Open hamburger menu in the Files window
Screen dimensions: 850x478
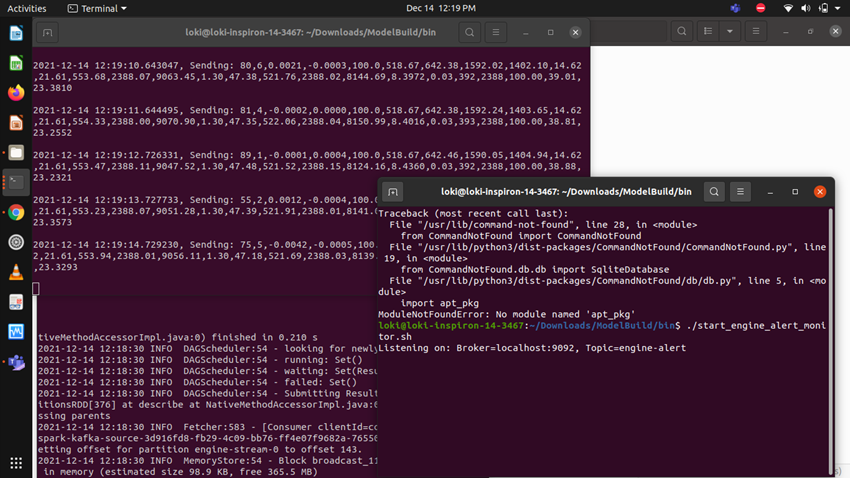(756, 31)
